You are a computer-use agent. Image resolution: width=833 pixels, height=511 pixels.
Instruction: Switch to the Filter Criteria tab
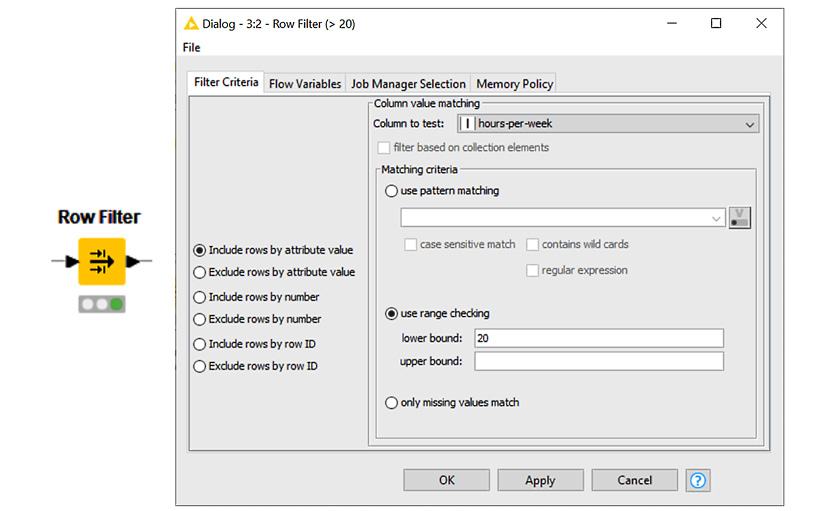tap(226, 82)
